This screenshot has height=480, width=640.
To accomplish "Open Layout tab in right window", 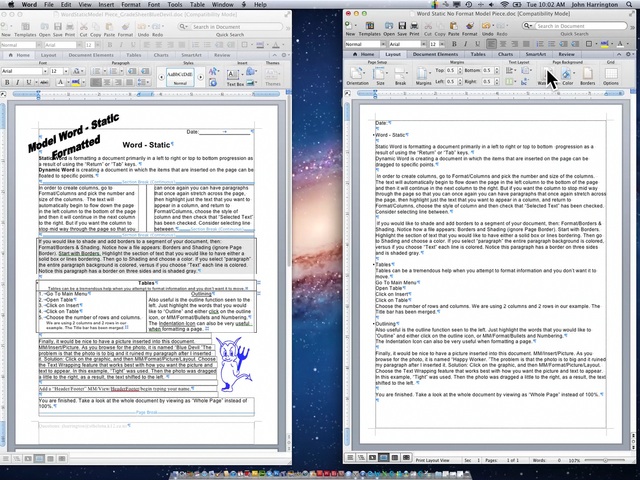I will point(393,54).
